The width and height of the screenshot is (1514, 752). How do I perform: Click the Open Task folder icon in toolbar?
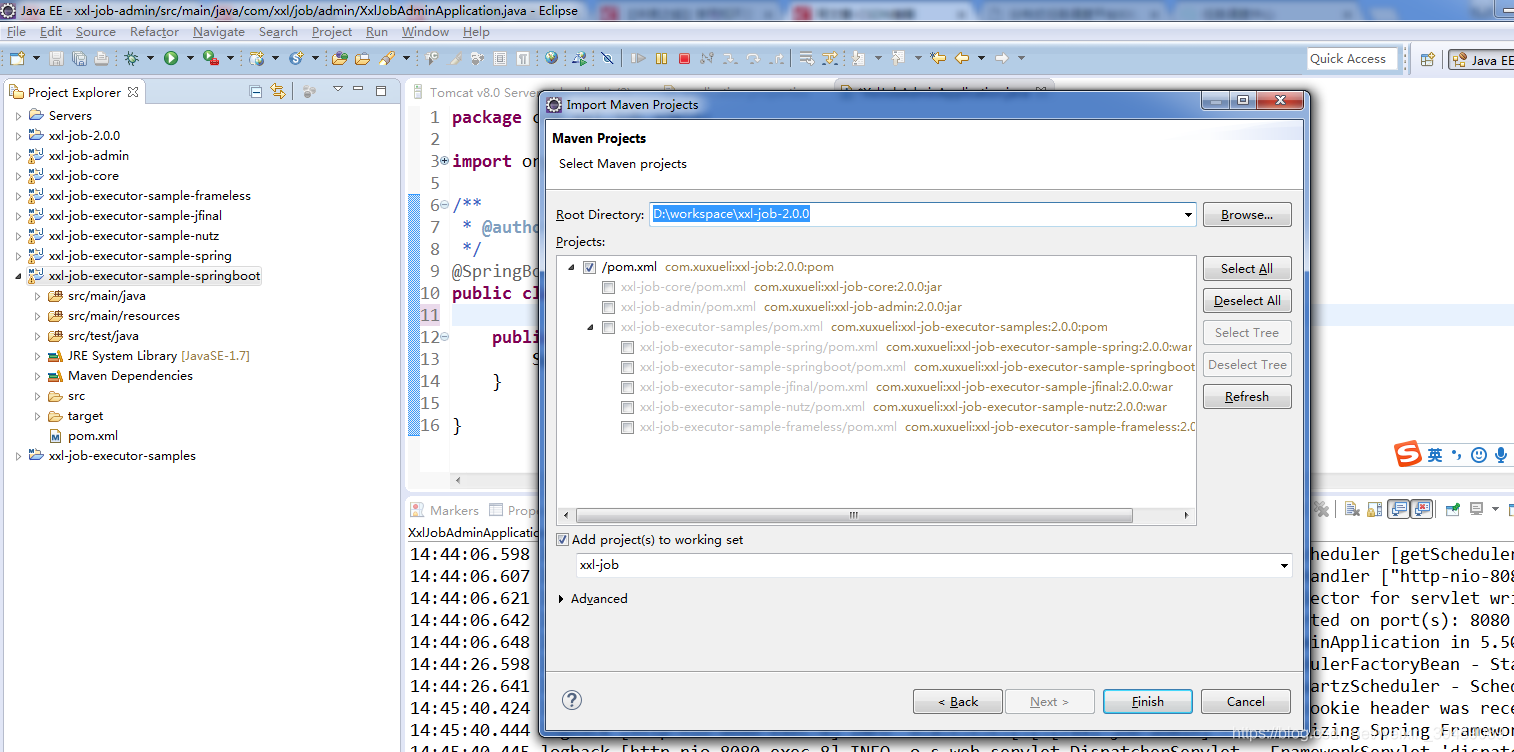[x=362, y=58]
